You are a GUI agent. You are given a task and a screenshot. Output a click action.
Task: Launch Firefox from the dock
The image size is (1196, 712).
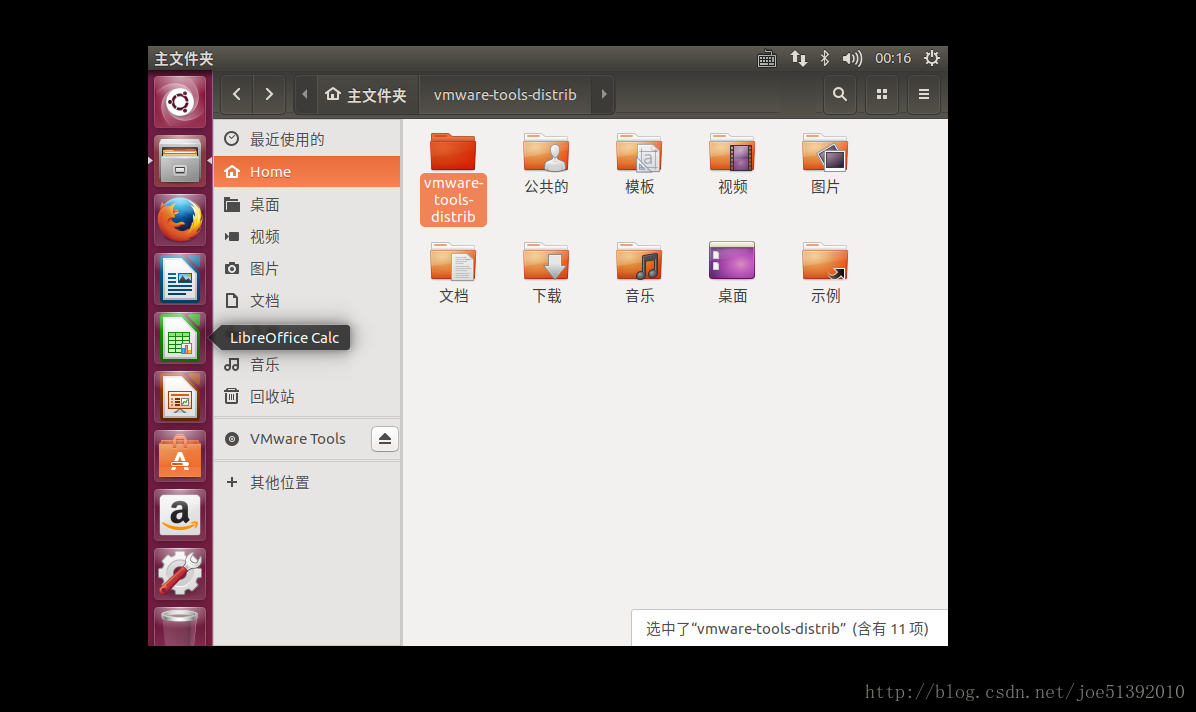[180, 220]
